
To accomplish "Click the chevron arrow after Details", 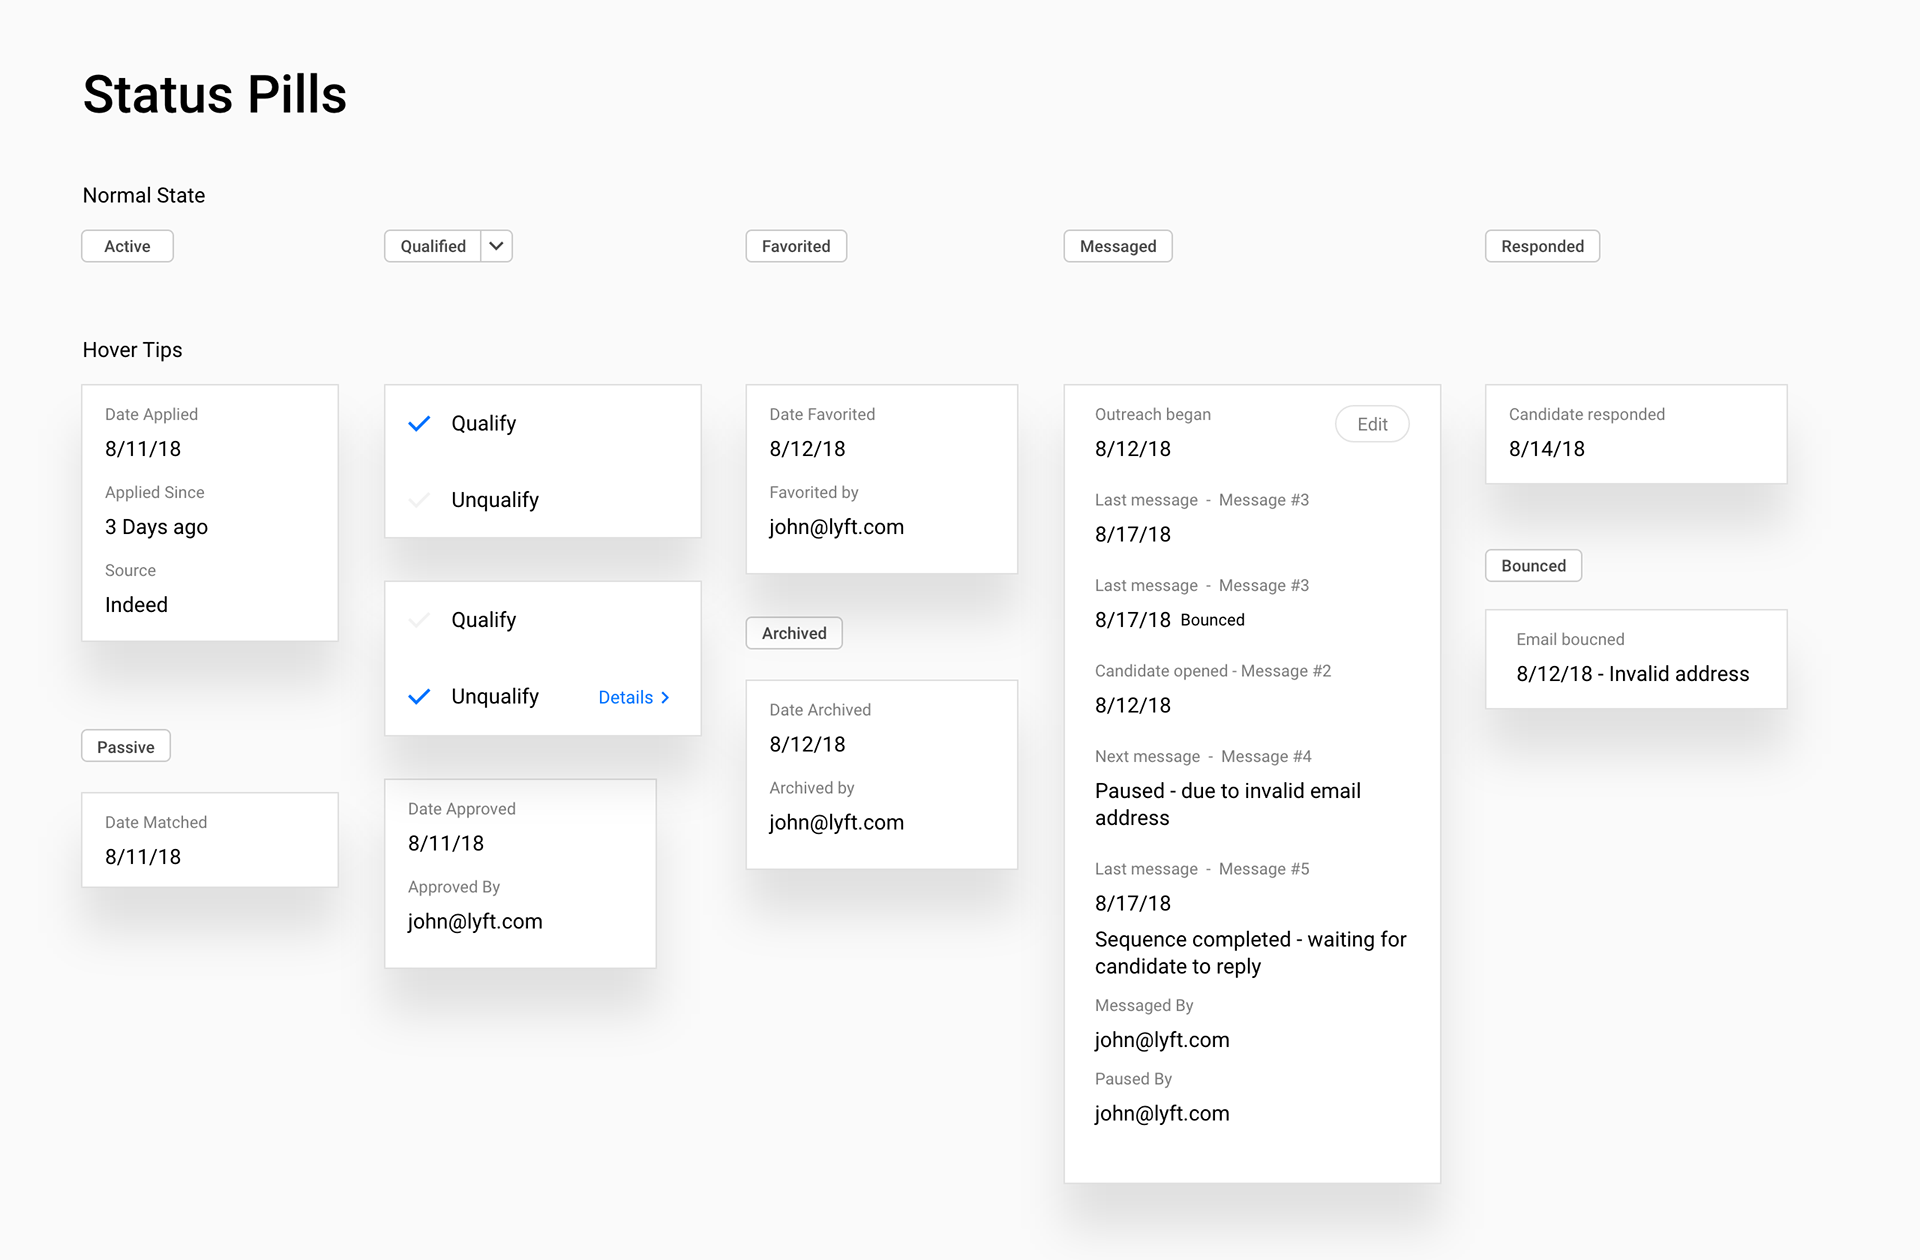I will click(x=665, y=697).
